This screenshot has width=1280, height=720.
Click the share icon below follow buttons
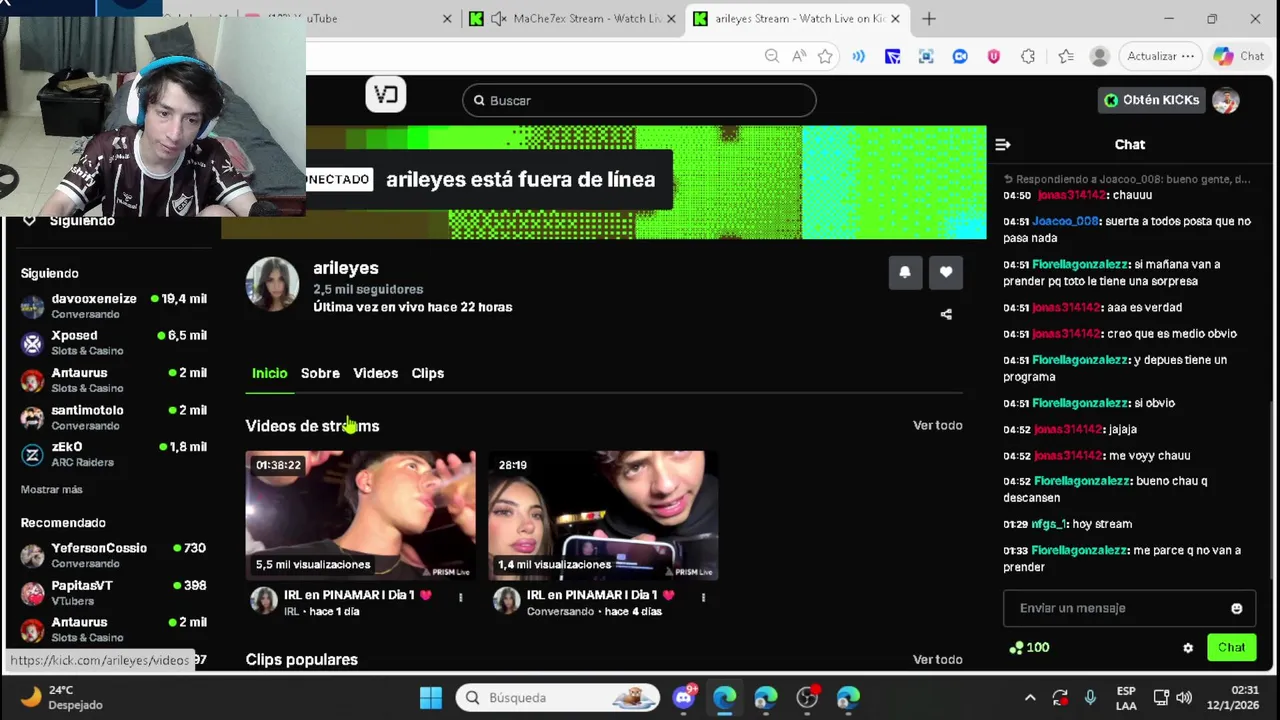pos(946,314)
